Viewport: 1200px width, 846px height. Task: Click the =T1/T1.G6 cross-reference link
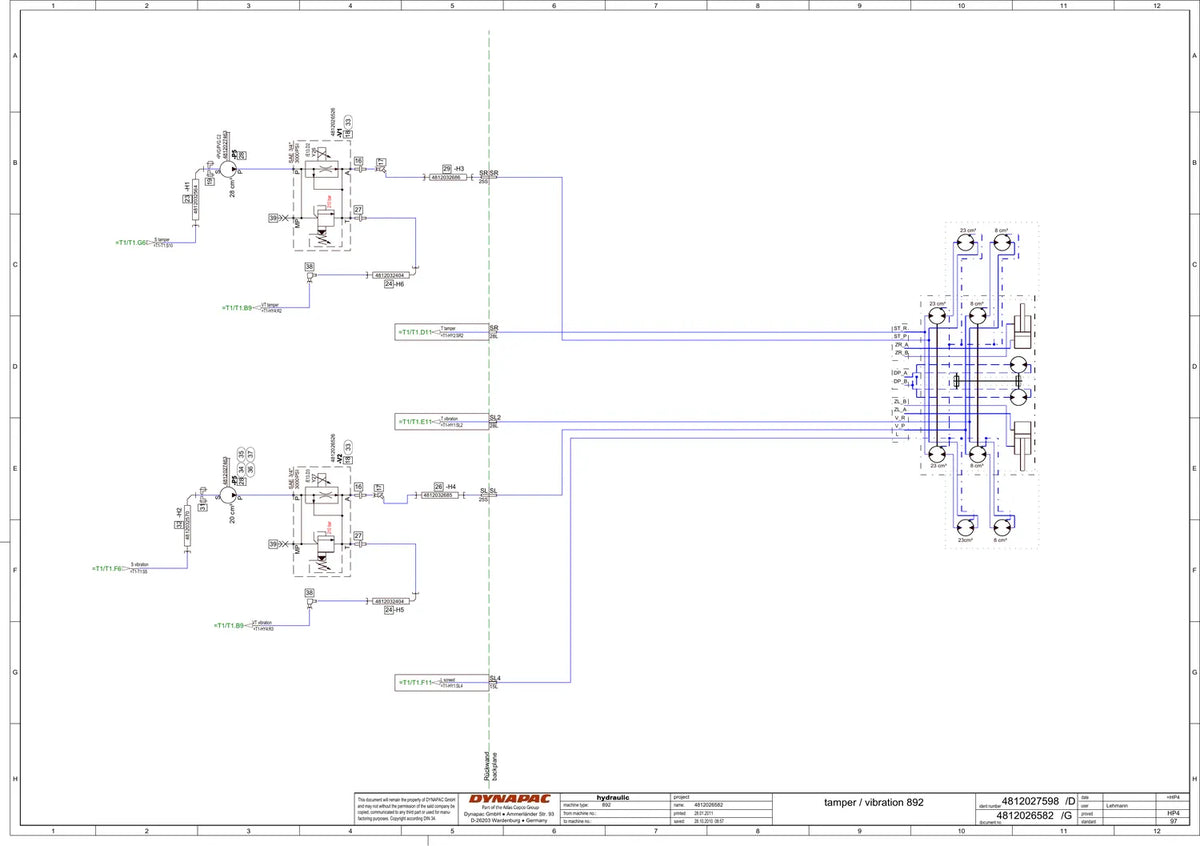pos(131,242)
